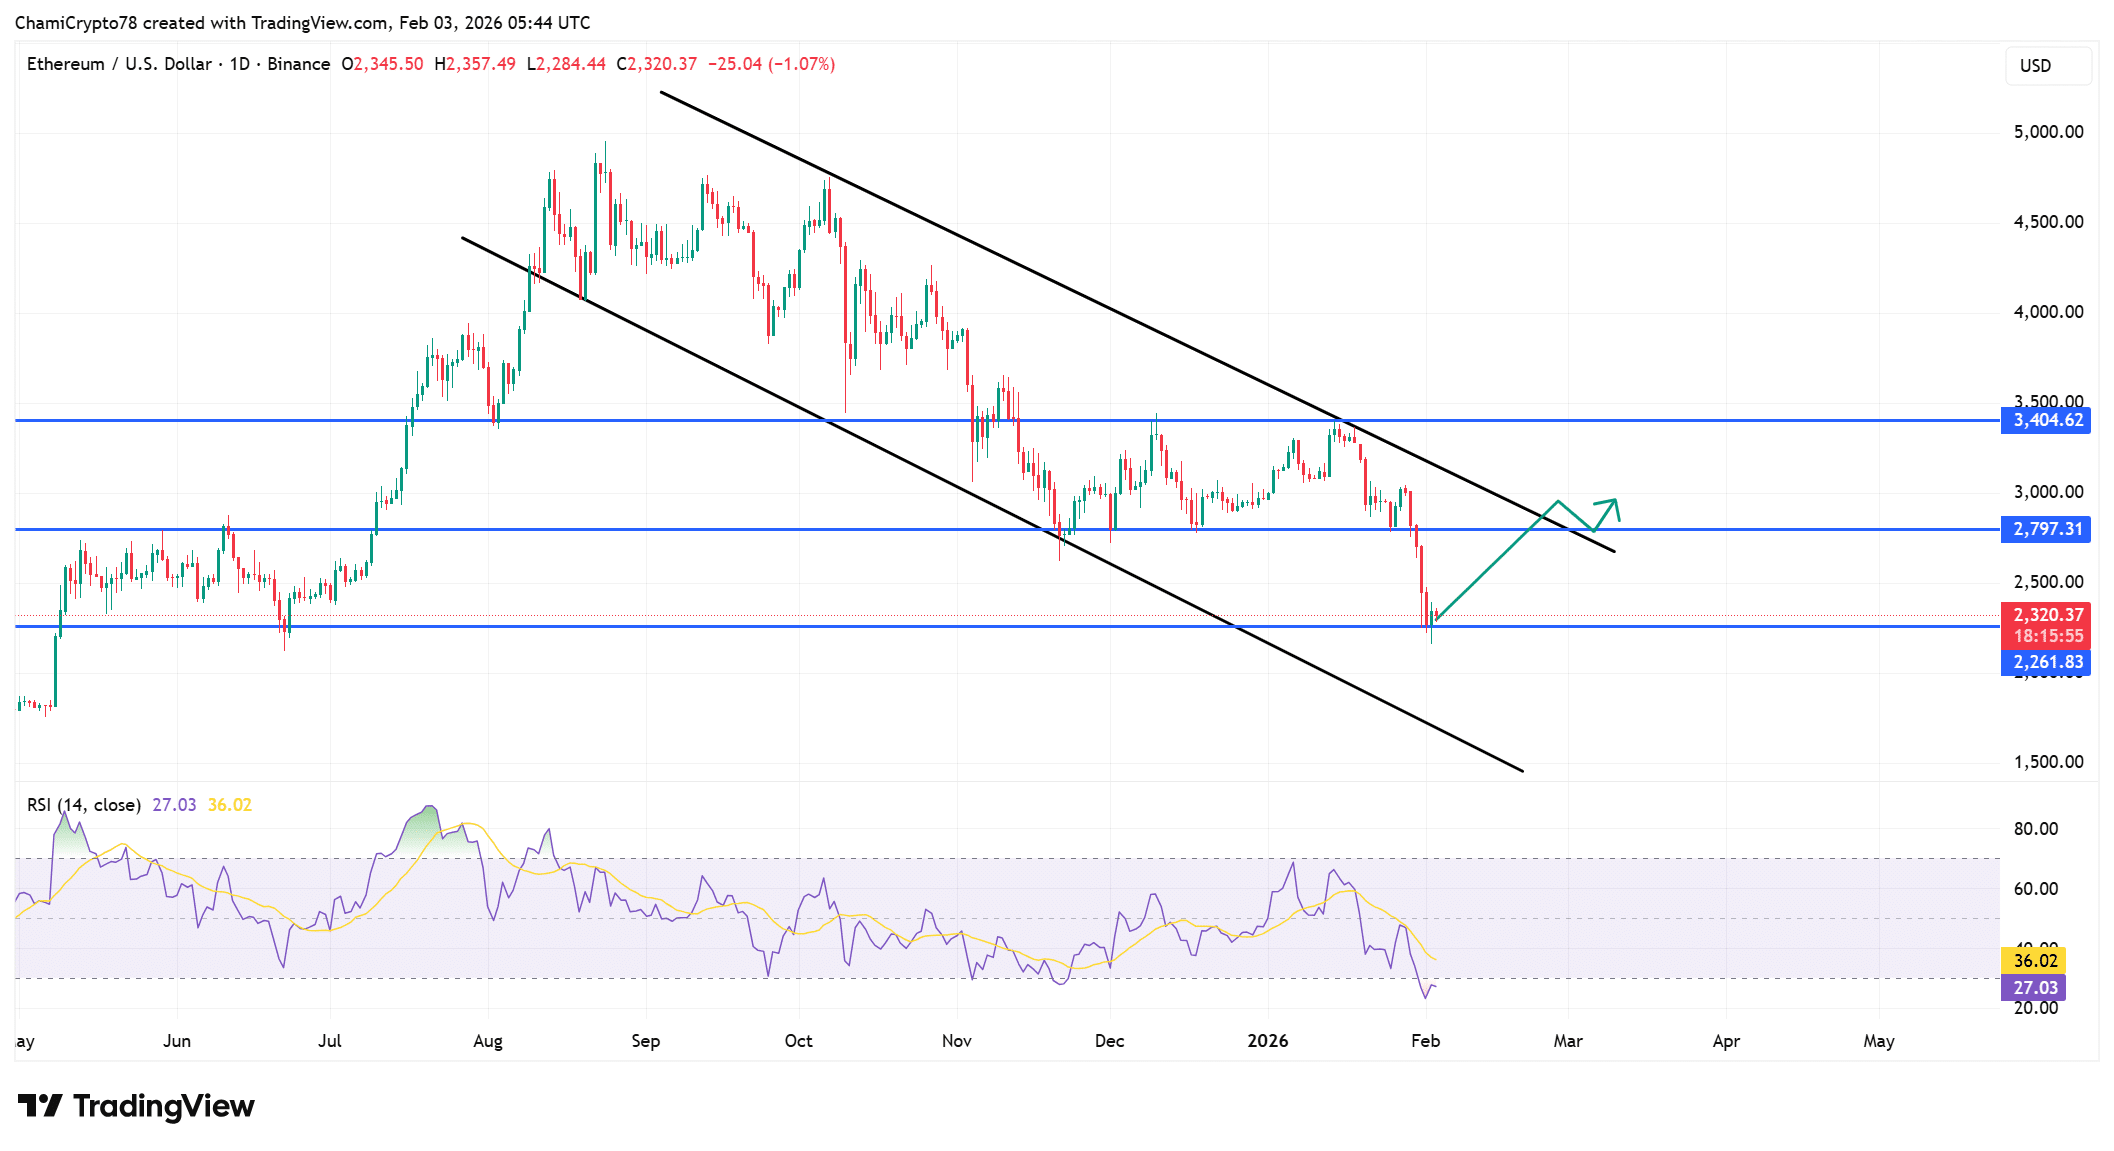Click the 2026 label on the time axis
Viewport: 2114px width, 1151px height.
(x=1268, y=1040)
